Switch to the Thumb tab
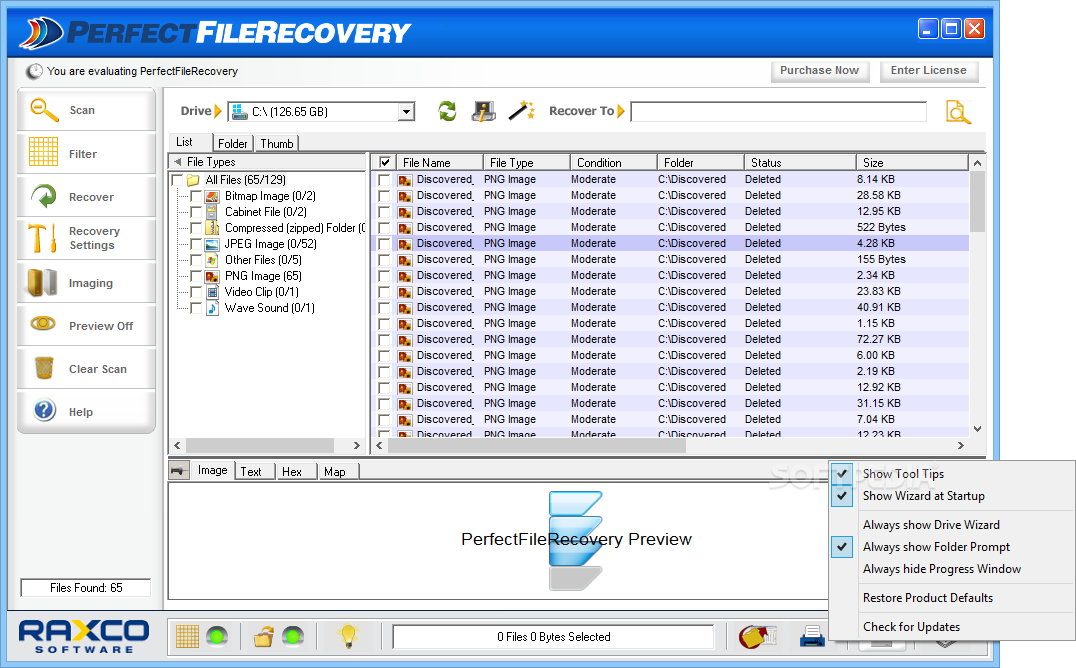The image size is (1076, 668). click(x=277, y=143)
